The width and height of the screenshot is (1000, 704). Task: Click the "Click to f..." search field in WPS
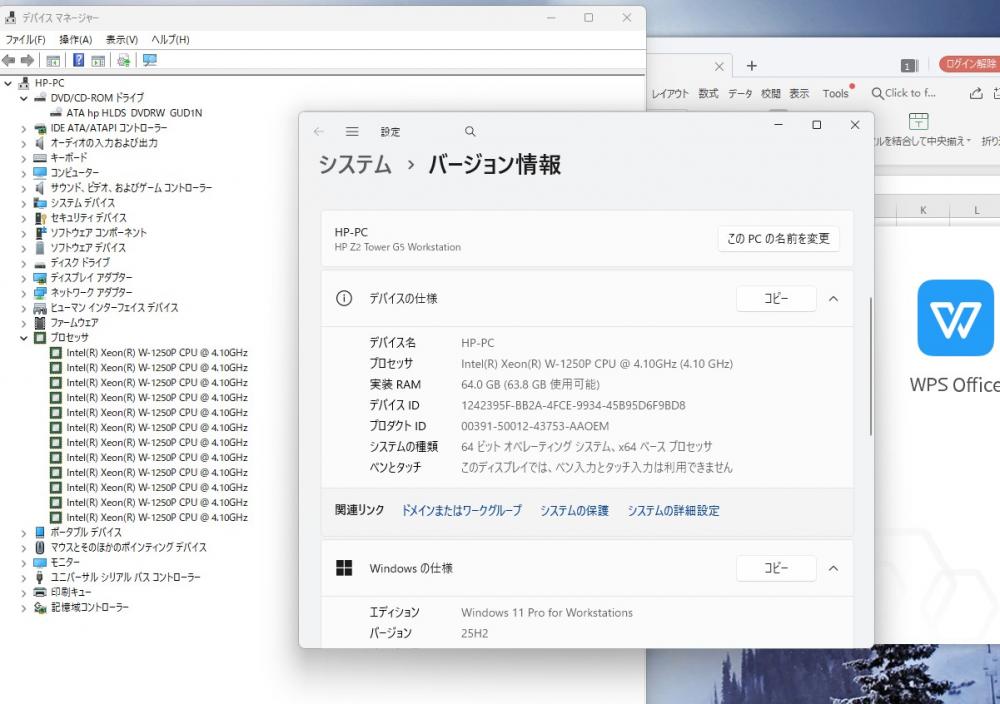[904, 93]
